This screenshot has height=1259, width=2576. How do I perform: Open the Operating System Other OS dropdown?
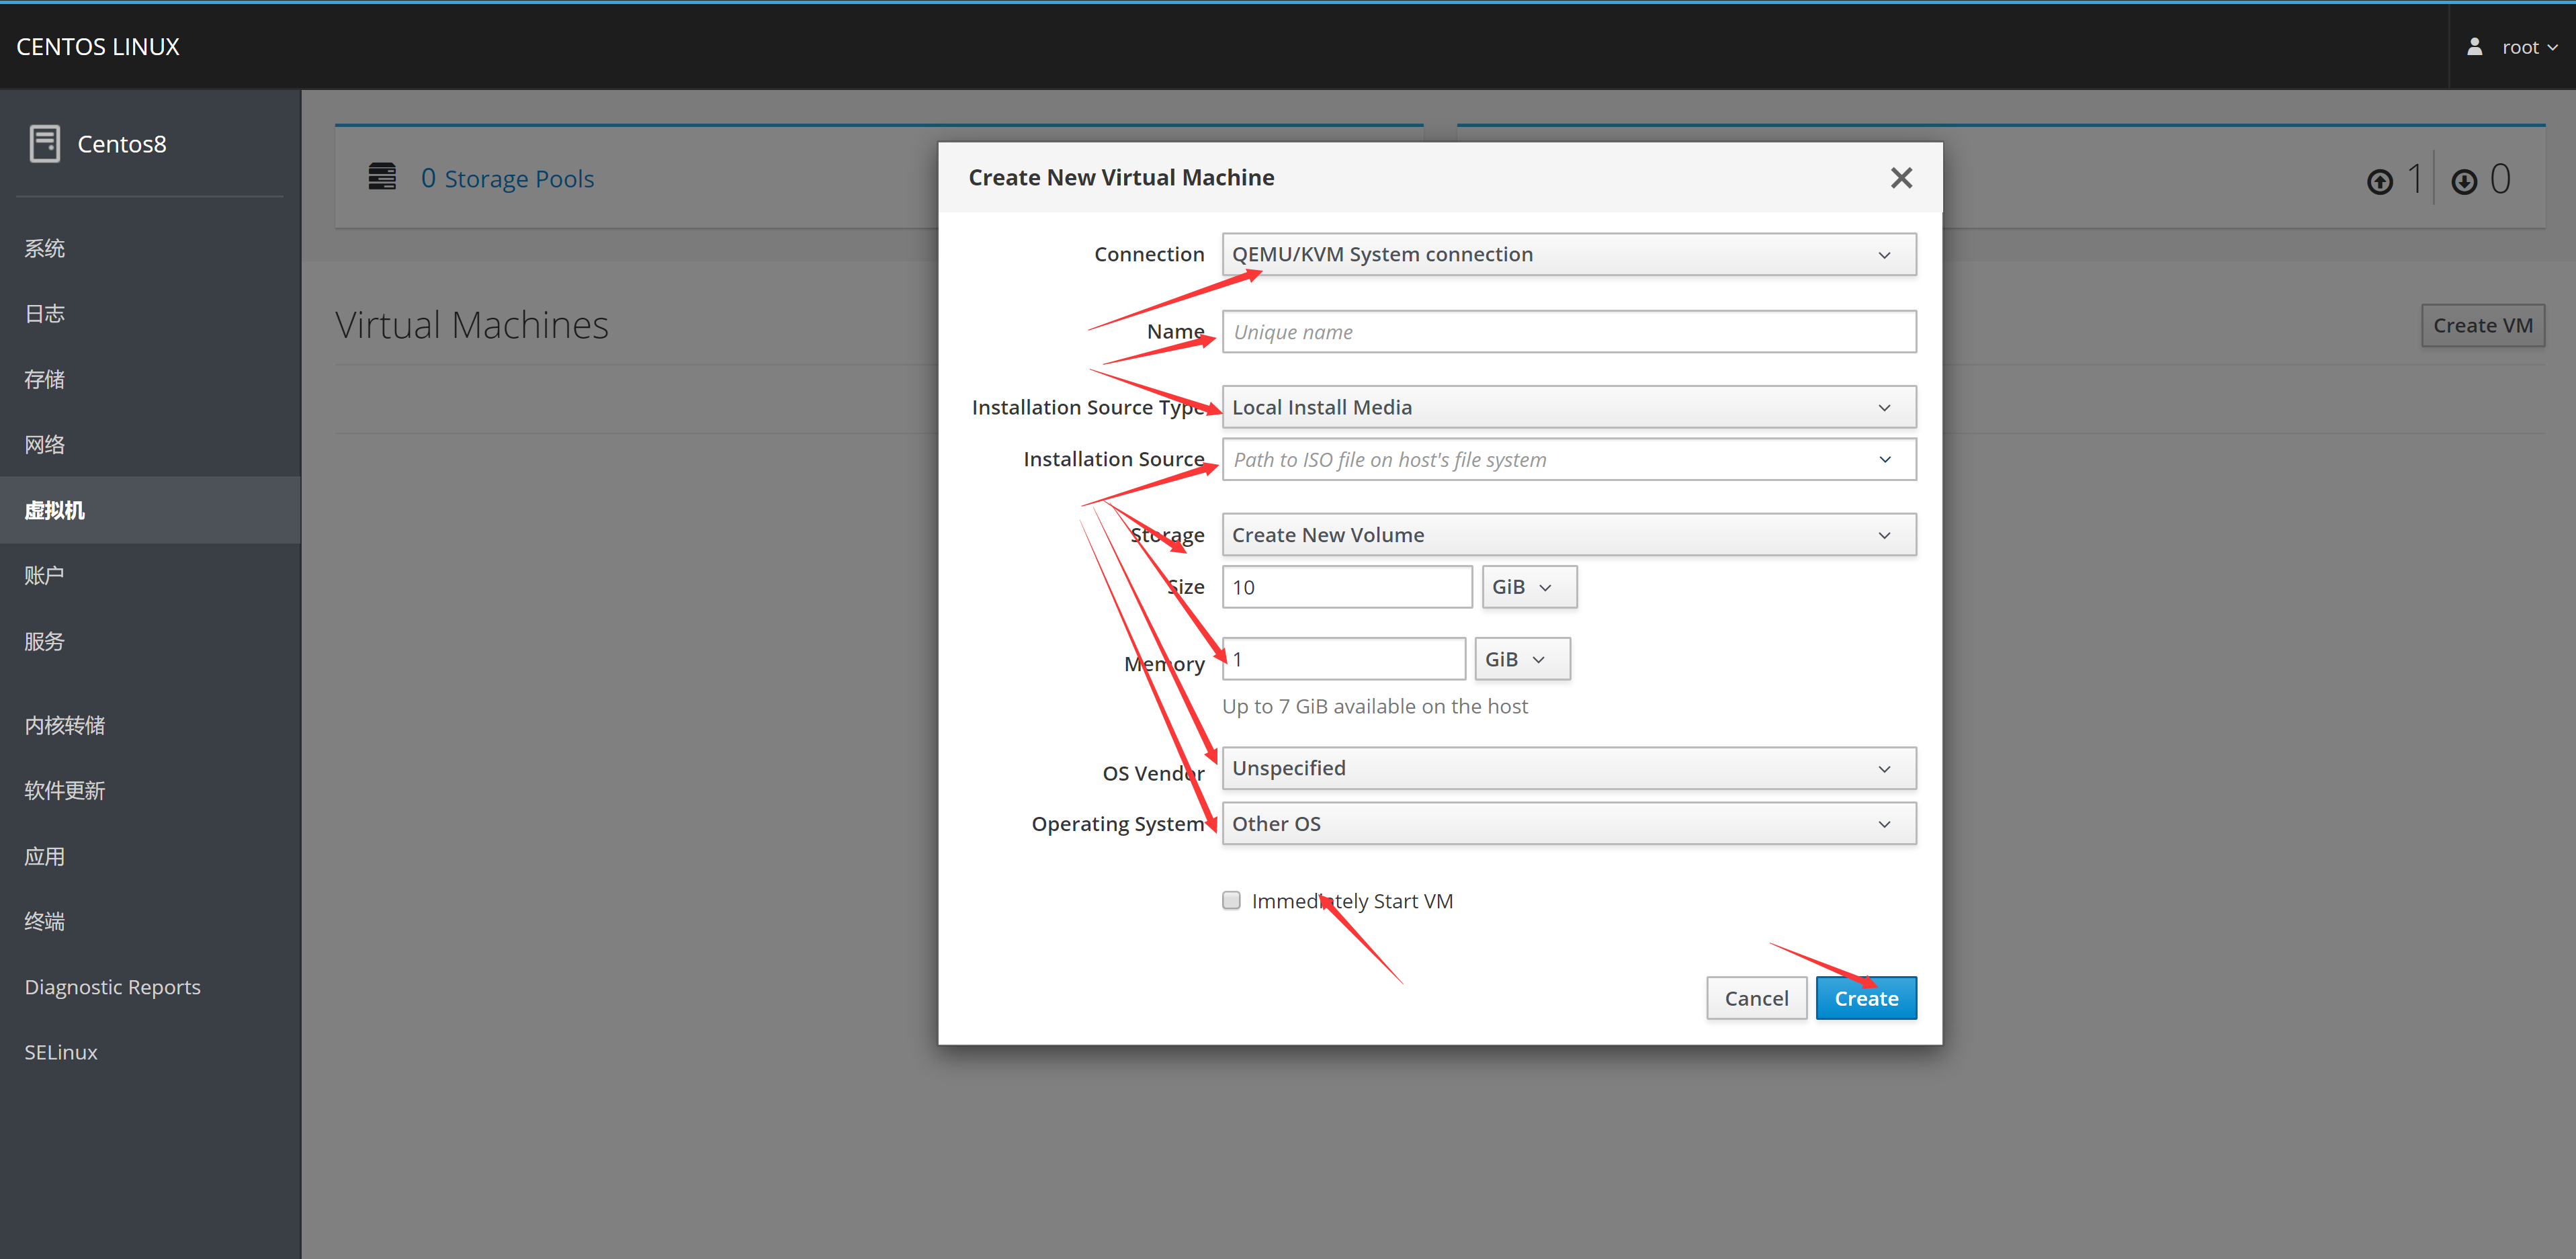point(1569,824)
